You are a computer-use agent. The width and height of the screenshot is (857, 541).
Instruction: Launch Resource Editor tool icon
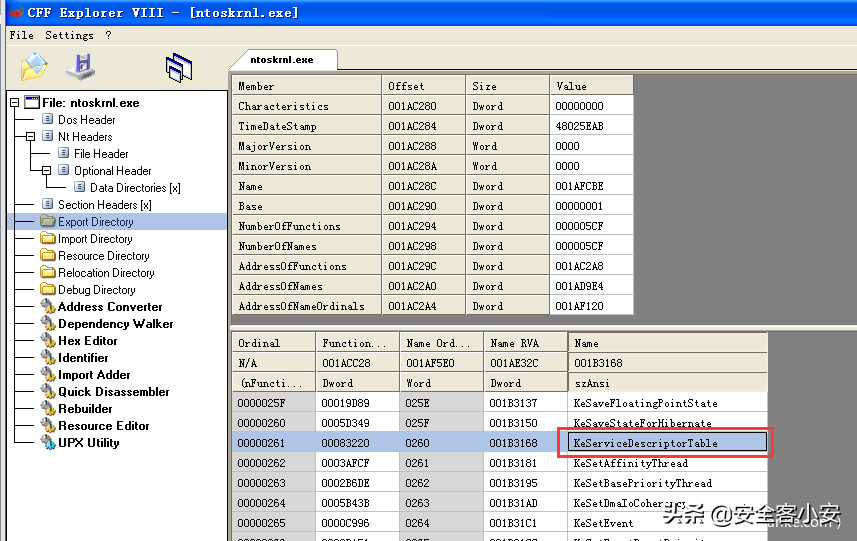pyautogui.click(x=48, y=425)
